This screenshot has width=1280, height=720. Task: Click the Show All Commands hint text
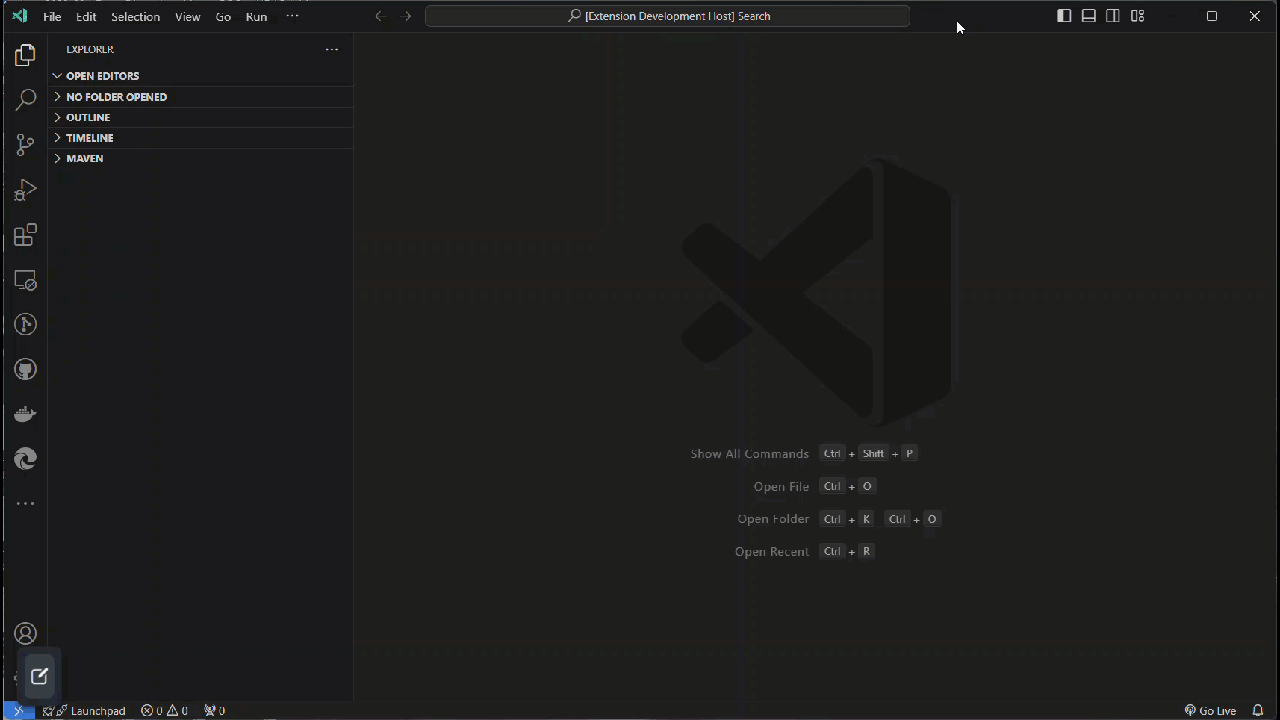(749, 454)
